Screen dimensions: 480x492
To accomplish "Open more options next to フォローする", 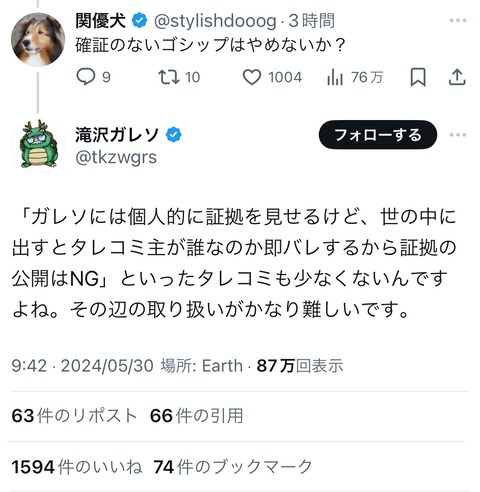I will coord(458,135).
